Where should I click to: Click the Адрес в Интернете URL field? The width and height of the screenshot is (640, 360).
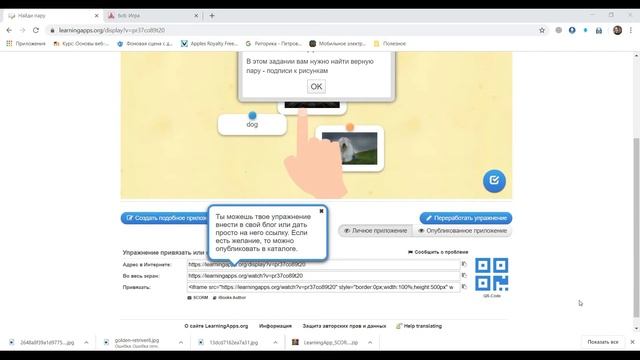pos(324,264)
